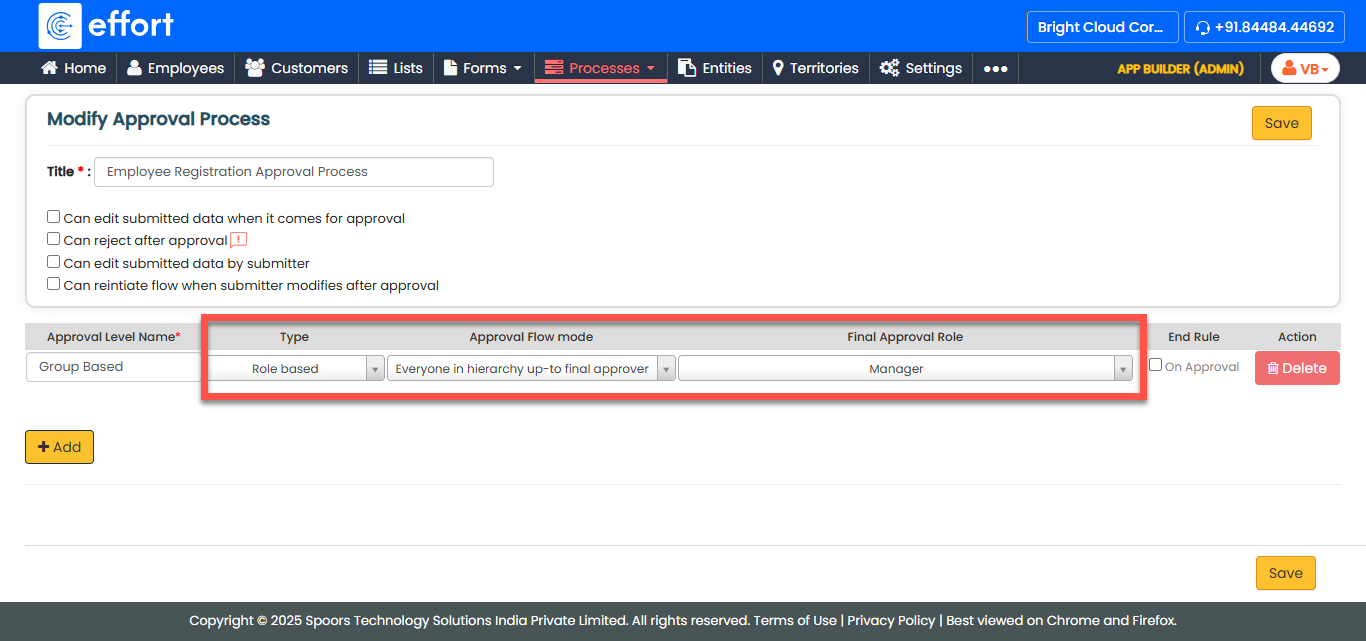1366x641 pixels.
Task: Click the Title input field
Action: click(293, 172)
